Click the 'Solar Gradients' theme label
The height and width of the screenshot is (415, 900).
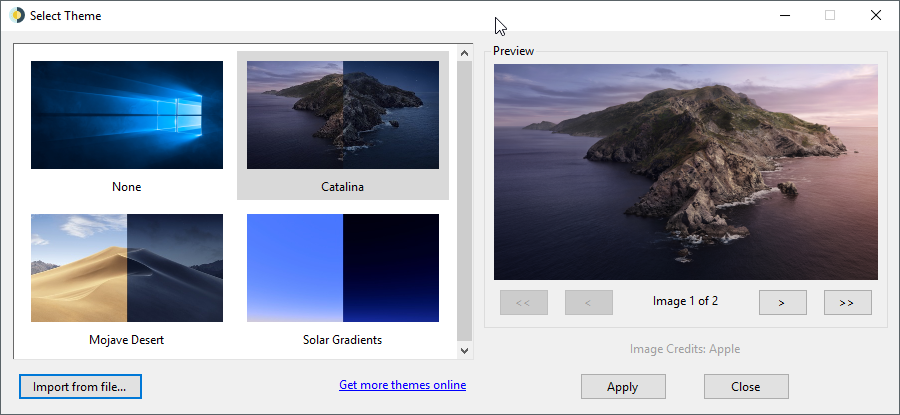click(343, 340)
